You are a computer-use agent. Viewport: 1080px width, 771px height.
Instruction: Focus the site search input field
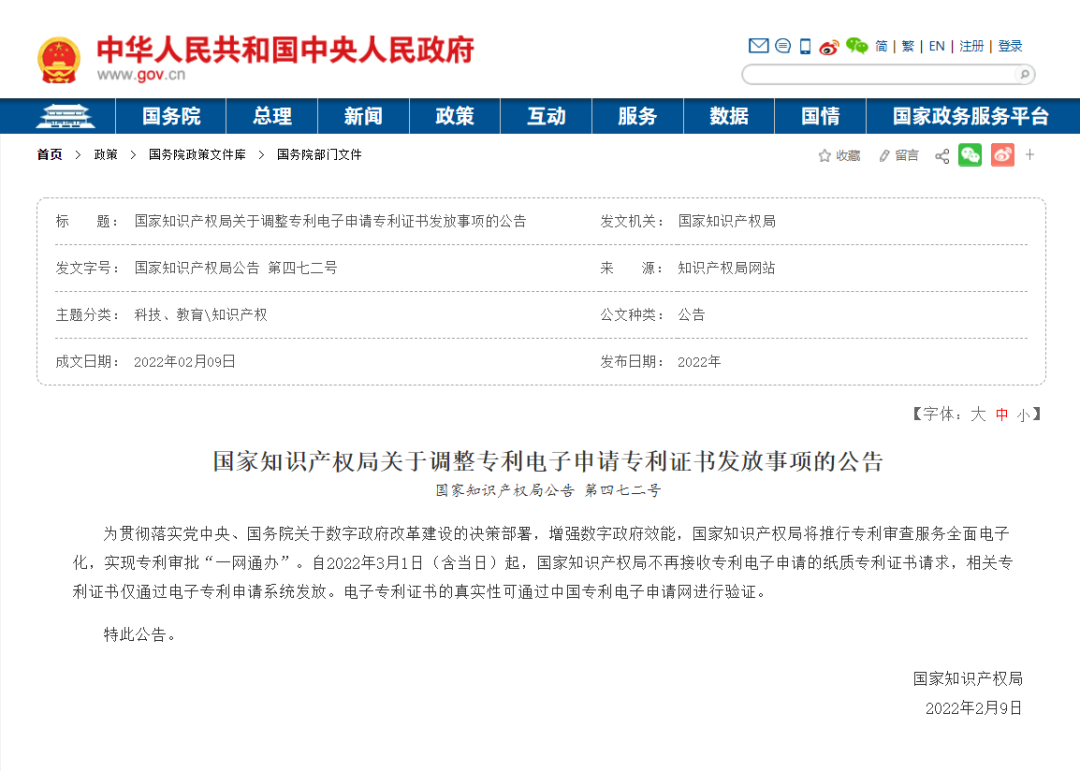[881, 74]
